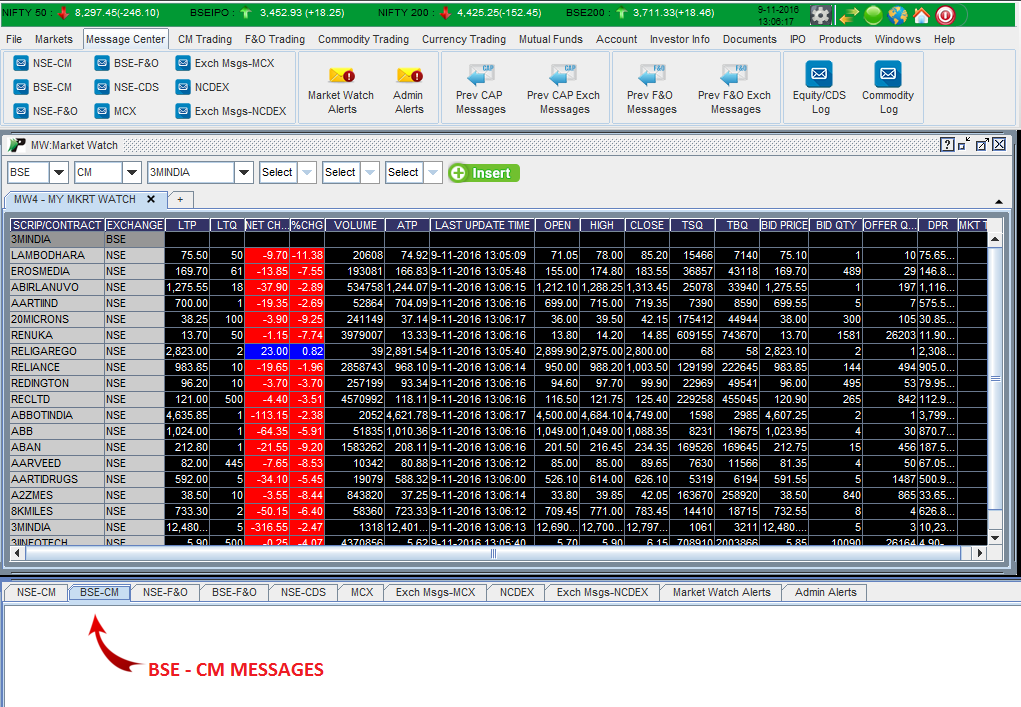Viewport: 1021px width, 707px height.
Task: Open the Exchange dropdown showing BSE
Action: tap(60, 171)
